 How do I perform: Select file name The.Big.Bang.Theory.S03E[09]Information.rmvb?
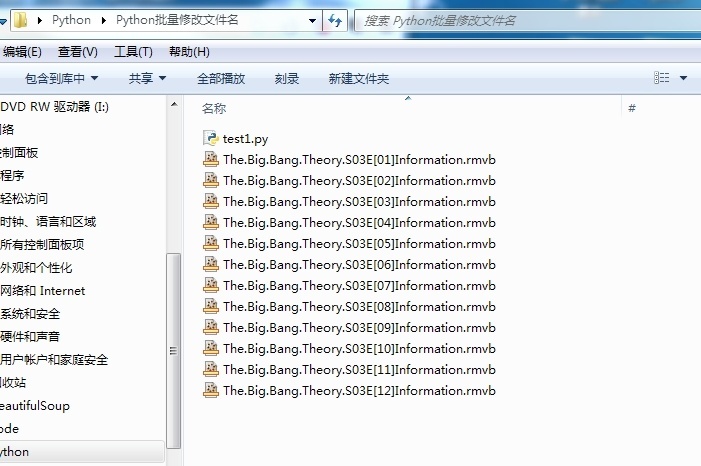[x=359, y=328]
